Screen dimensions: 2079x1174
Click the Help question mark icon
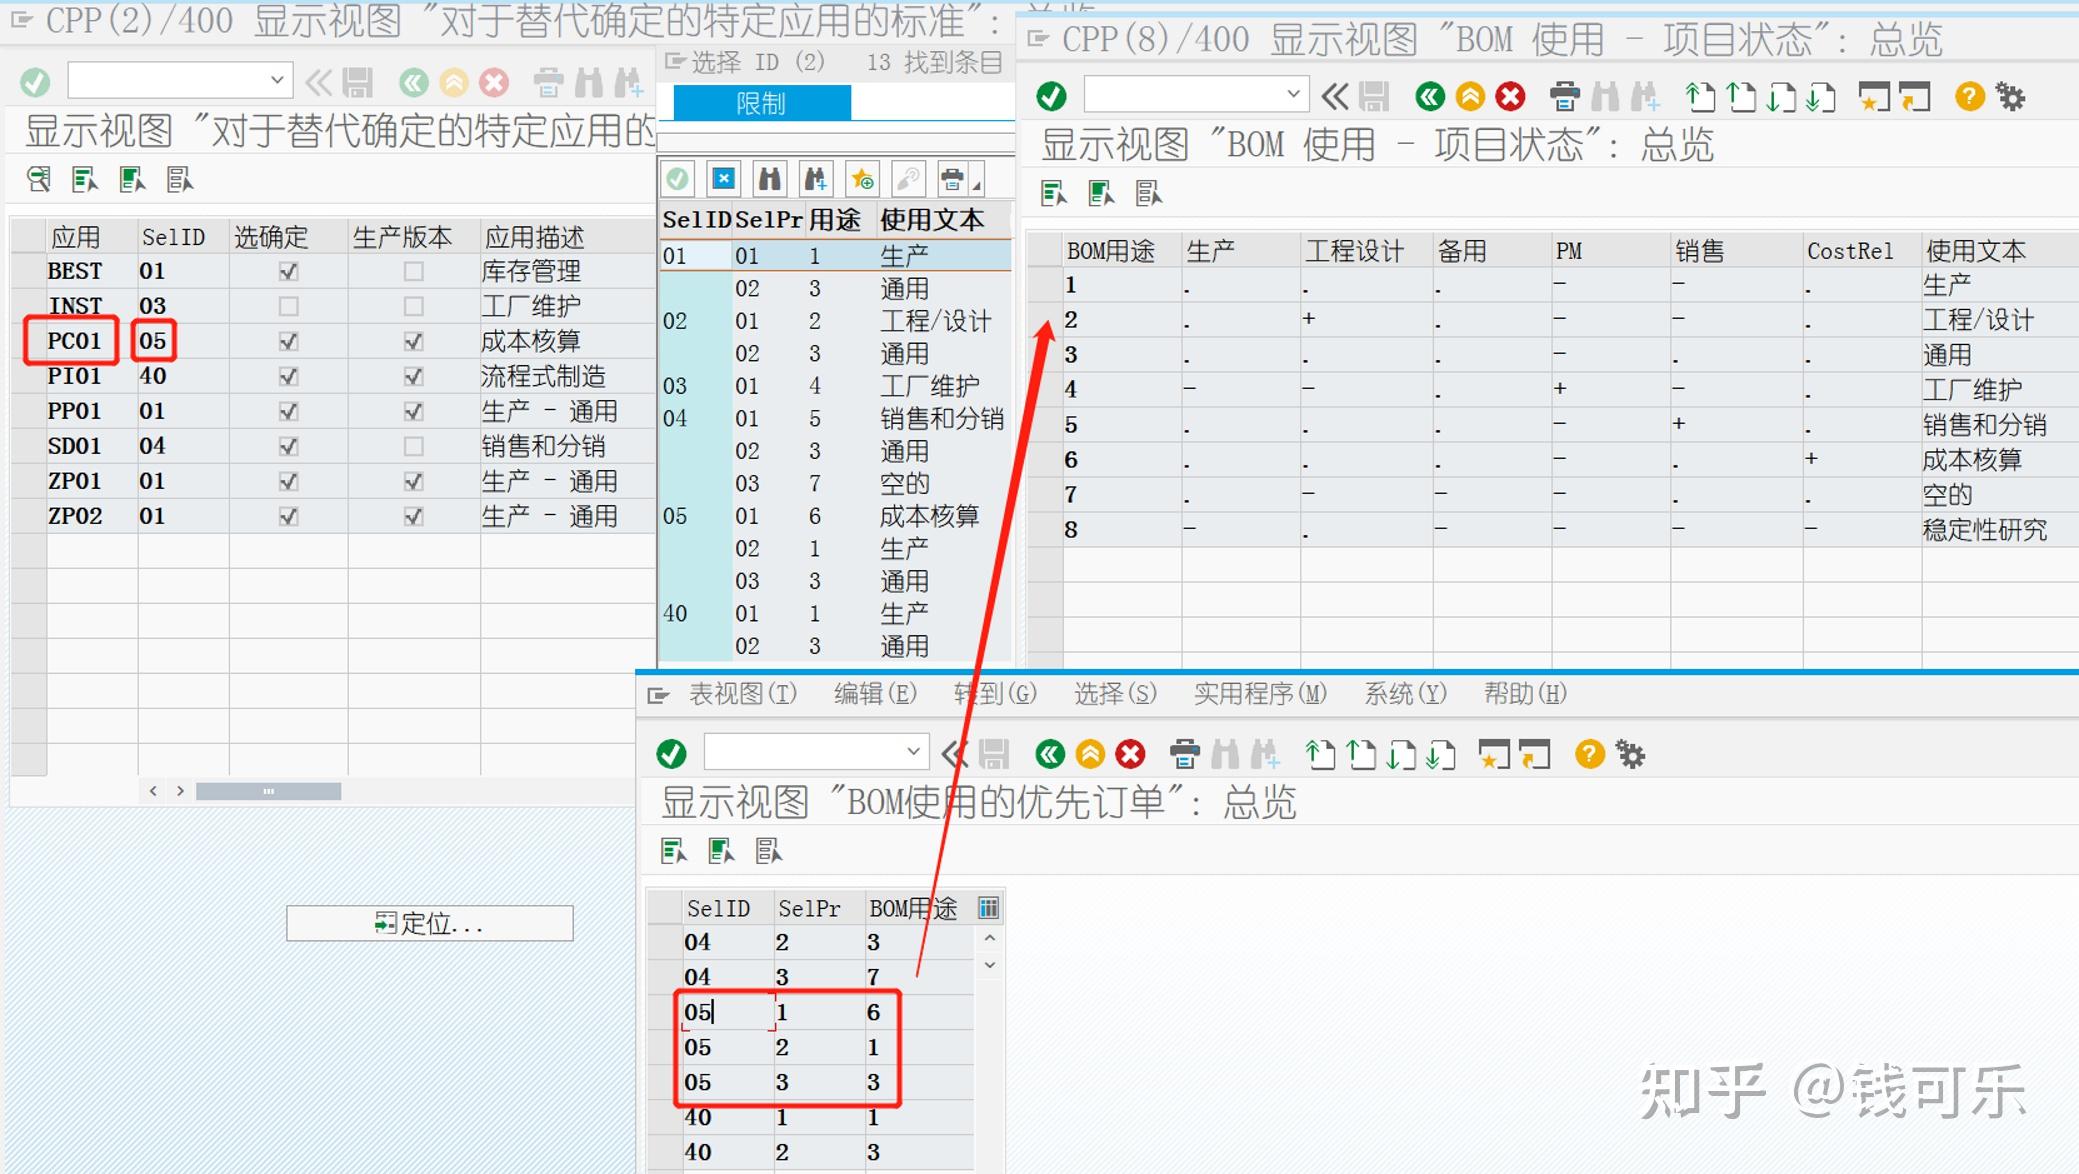point(1968,96)
